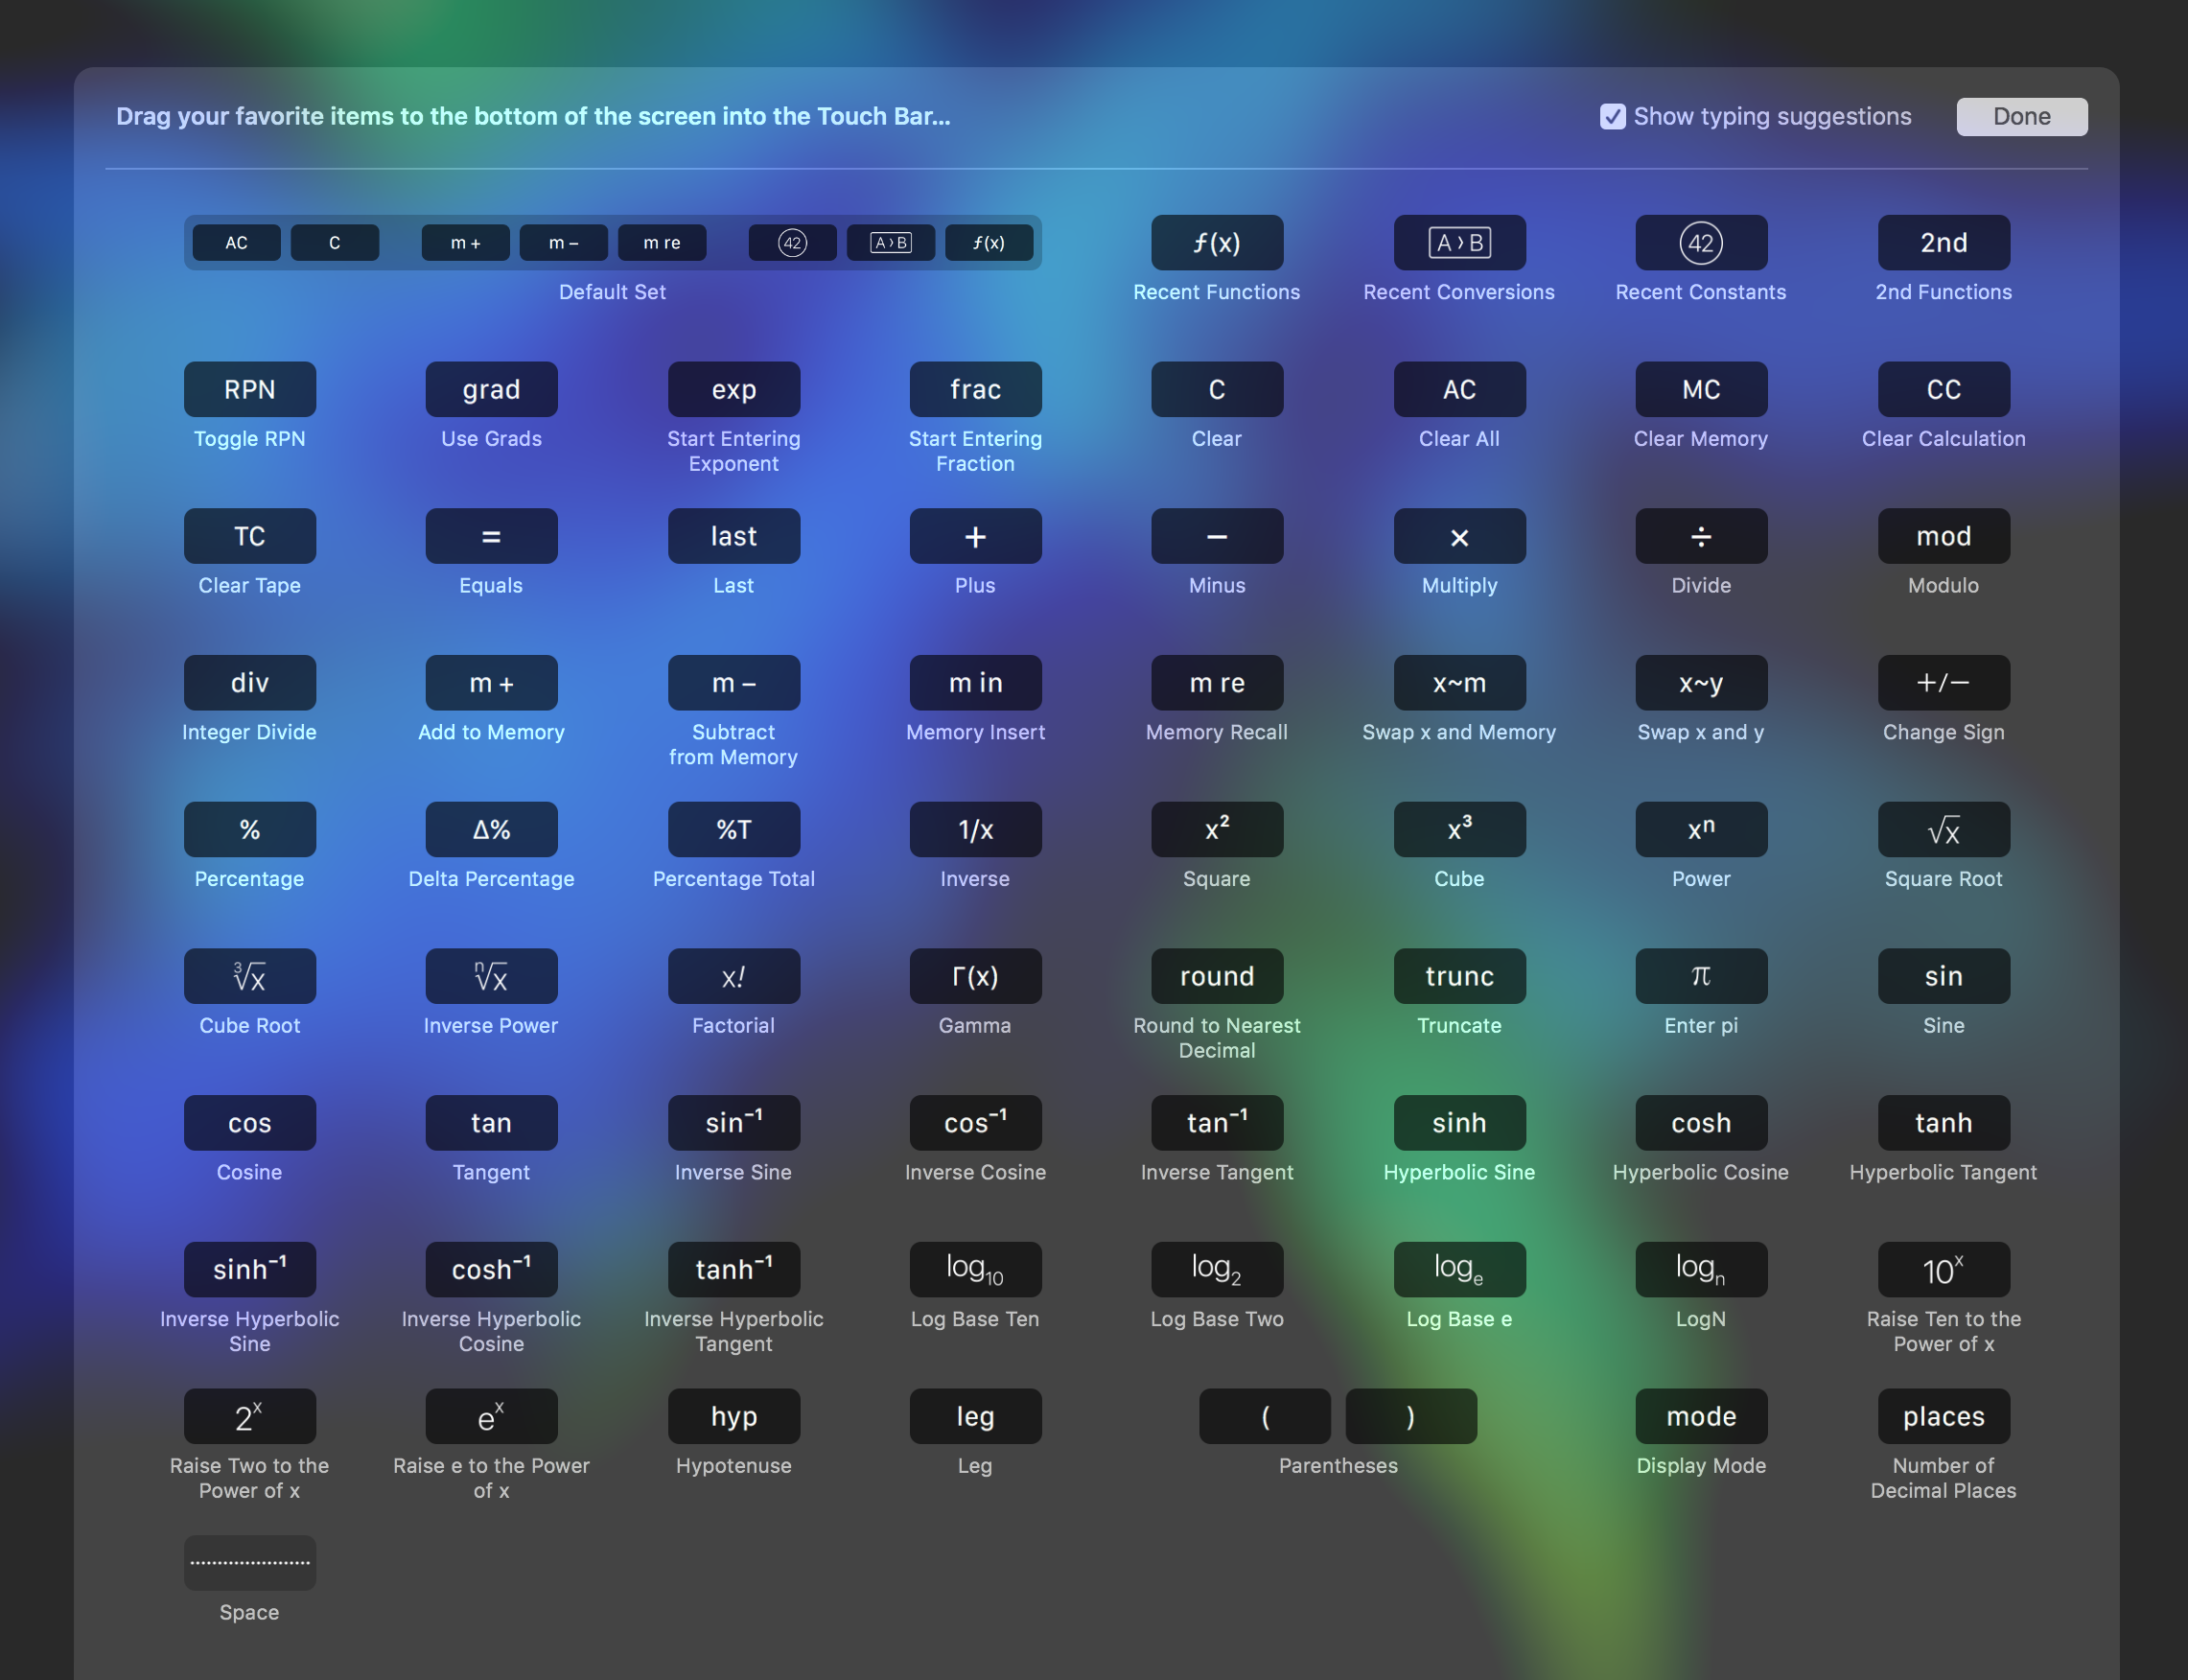Select the dotted Space item
Screen dimensions: 2188x1680
[x=249, y=1563]
